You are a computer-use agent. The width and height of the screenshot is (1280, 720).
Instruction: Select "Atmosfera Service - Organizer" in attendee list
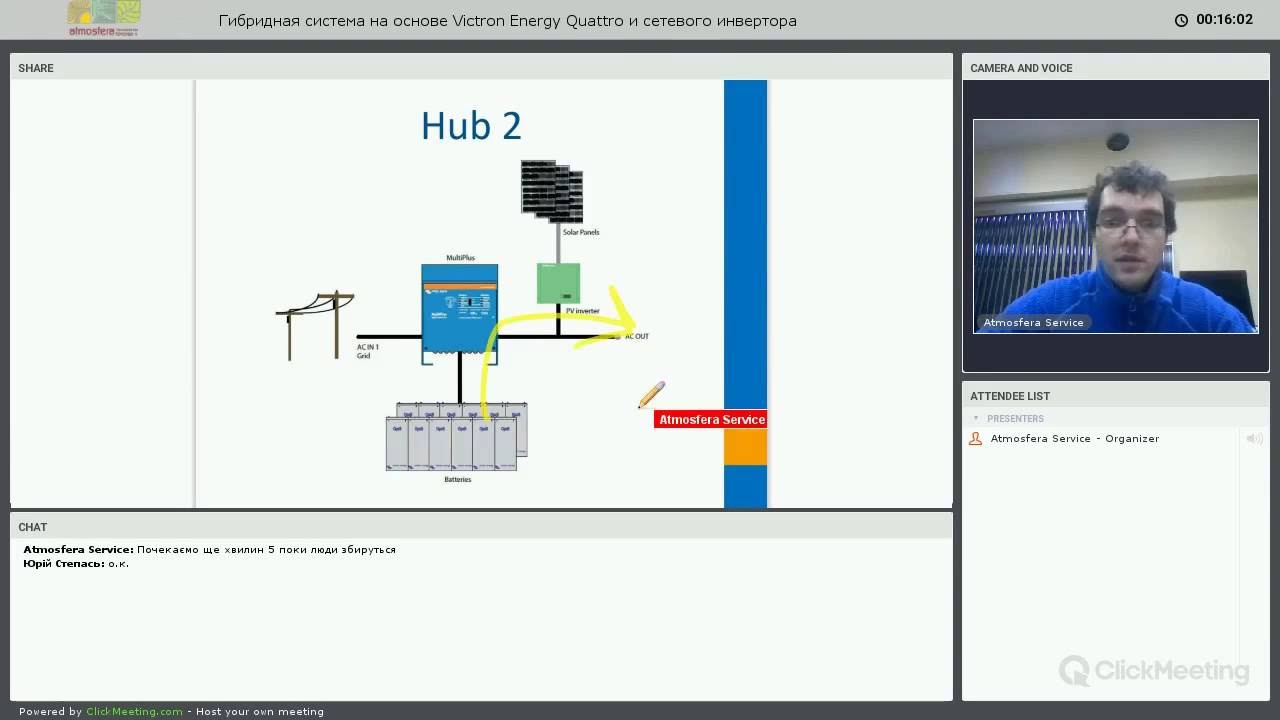[x=1075, y=438]
